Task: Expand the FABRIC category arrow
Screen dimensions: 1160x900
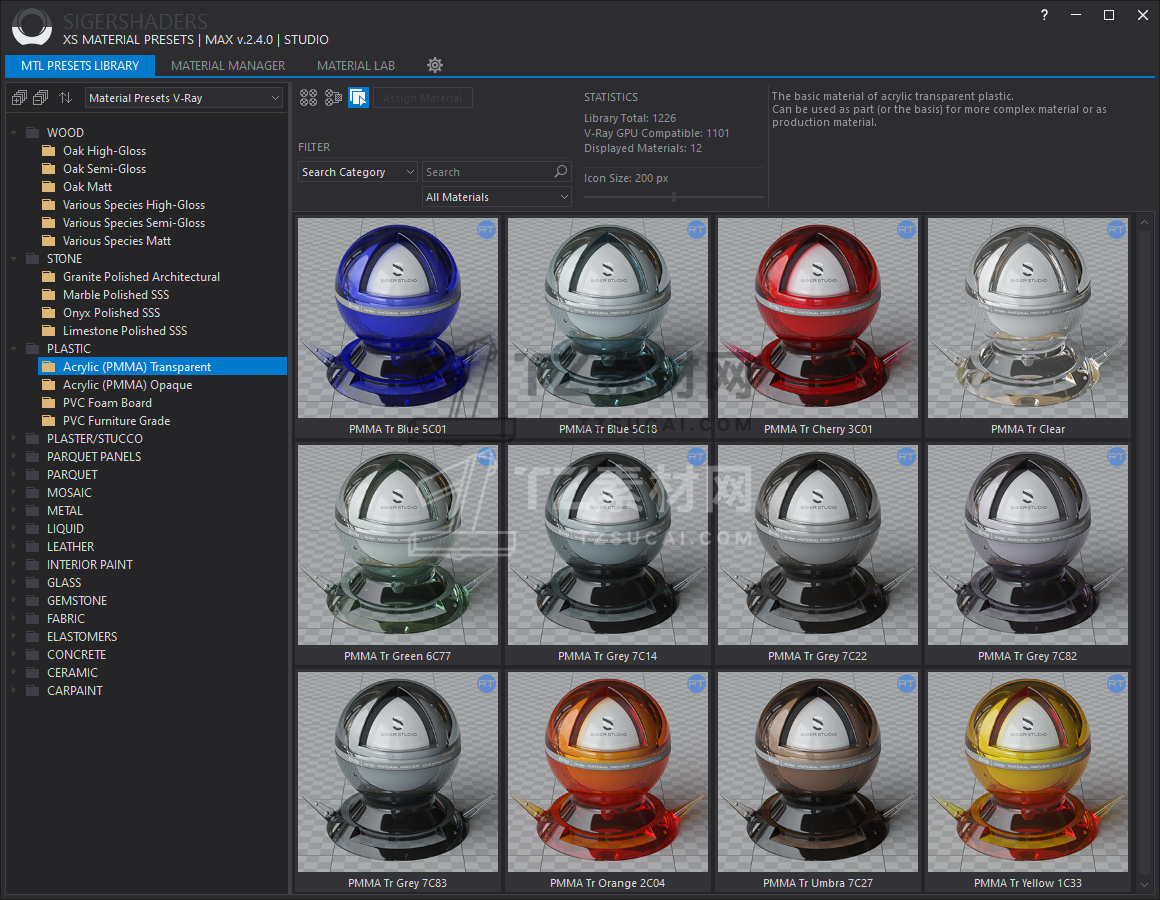Action: [13, 618]
